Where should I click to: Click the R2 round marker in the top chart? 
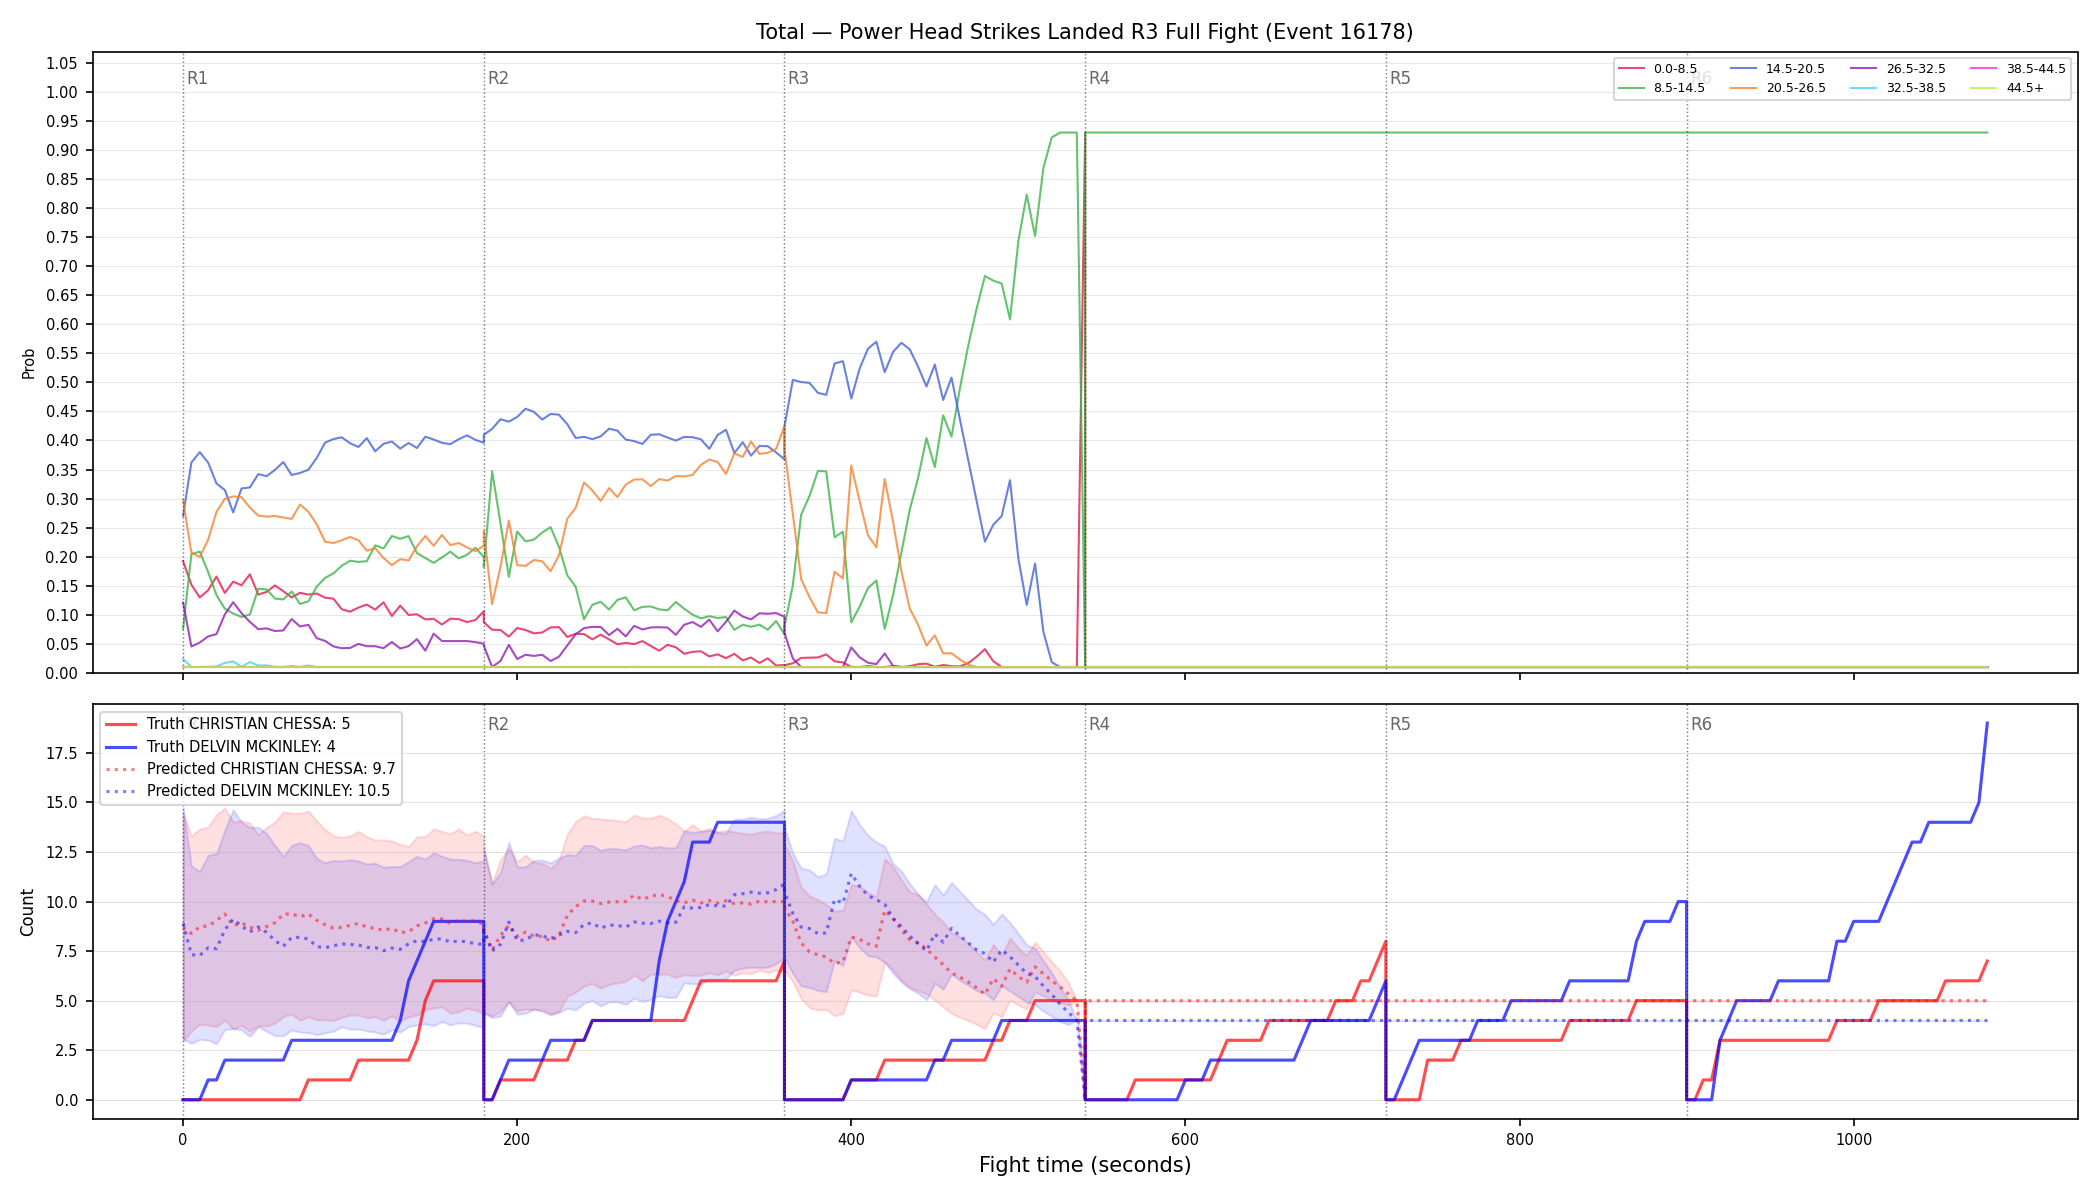[x=498, y=78]
